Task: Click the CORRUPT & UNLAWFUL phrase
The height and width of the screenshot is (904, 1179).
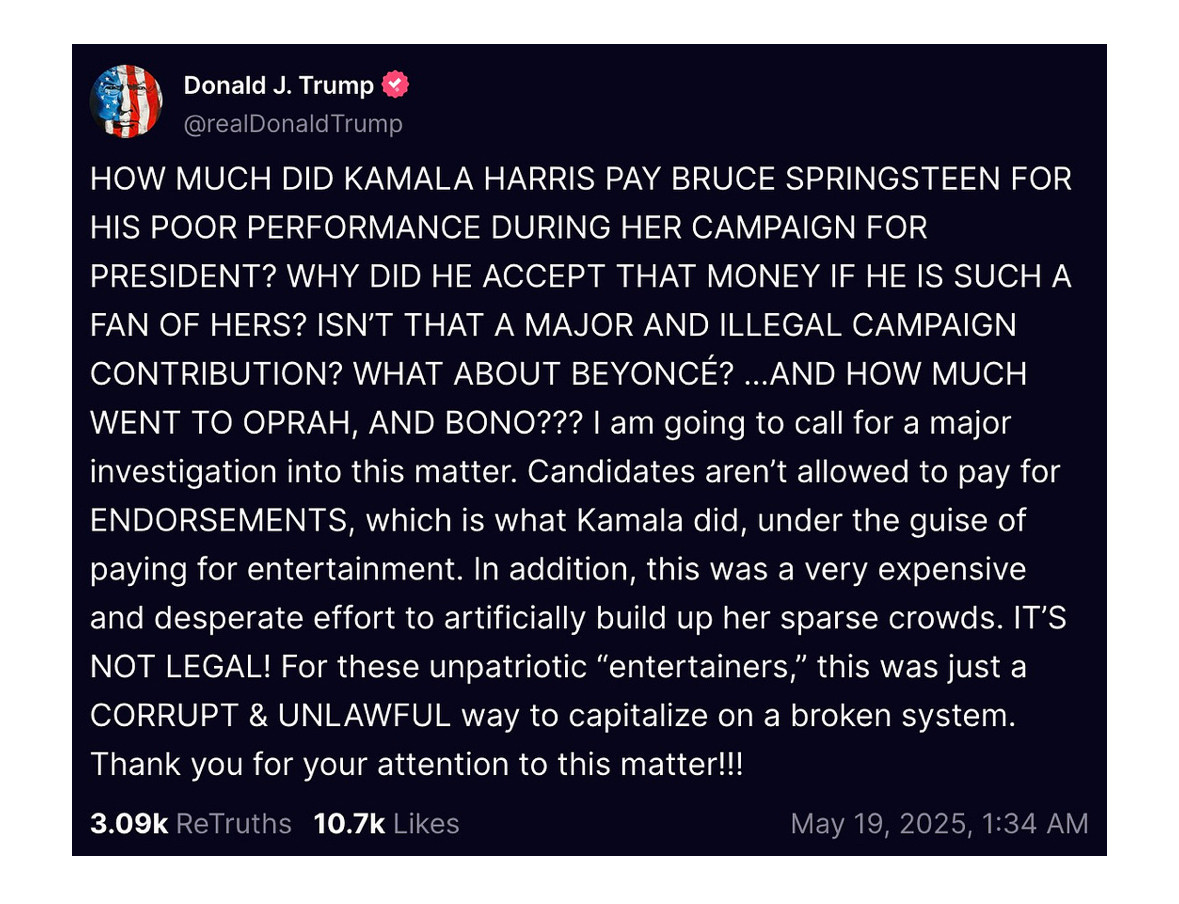Action: (x=271, y=715)
